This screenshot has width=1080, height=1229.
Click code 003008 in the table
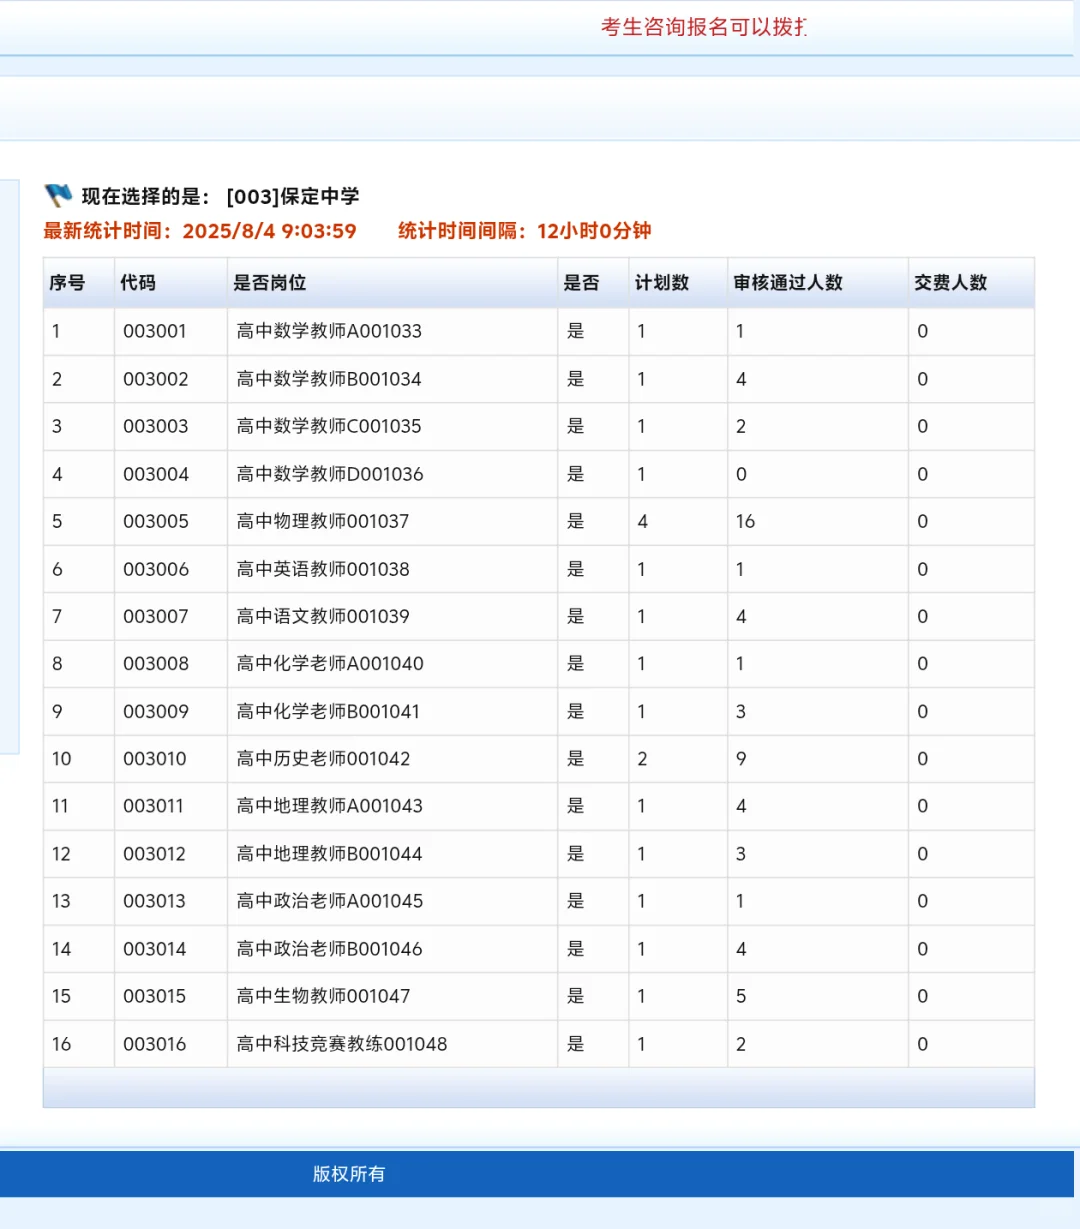[x=156, y=663]
